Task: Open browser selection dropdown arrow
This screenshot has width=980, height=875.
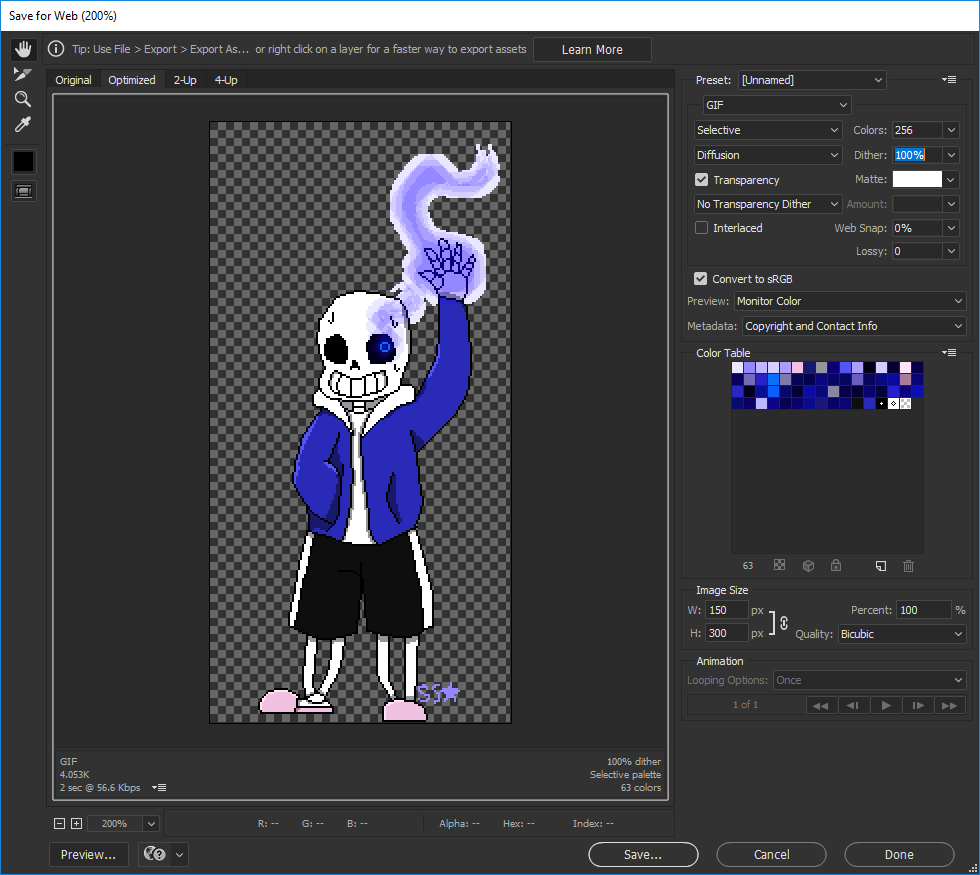Action: [179, 854]
